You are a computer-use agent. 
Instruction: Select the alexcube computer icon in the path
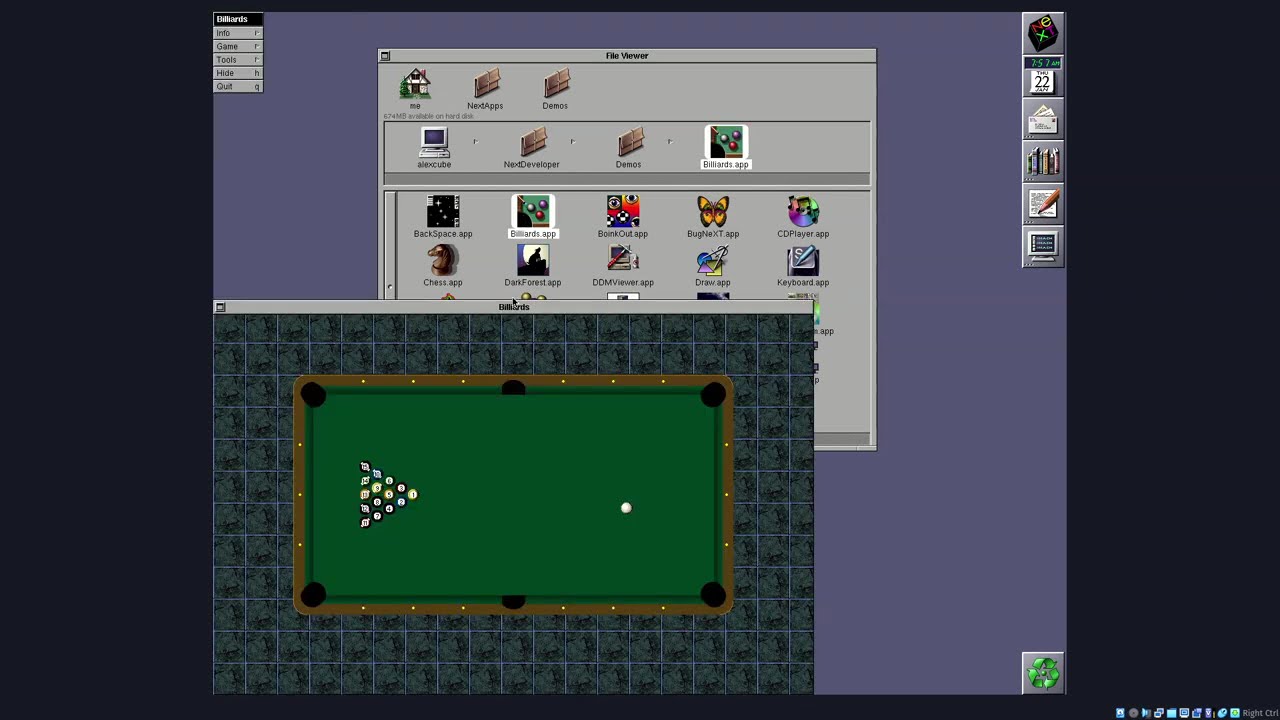(x=434, y=148)
